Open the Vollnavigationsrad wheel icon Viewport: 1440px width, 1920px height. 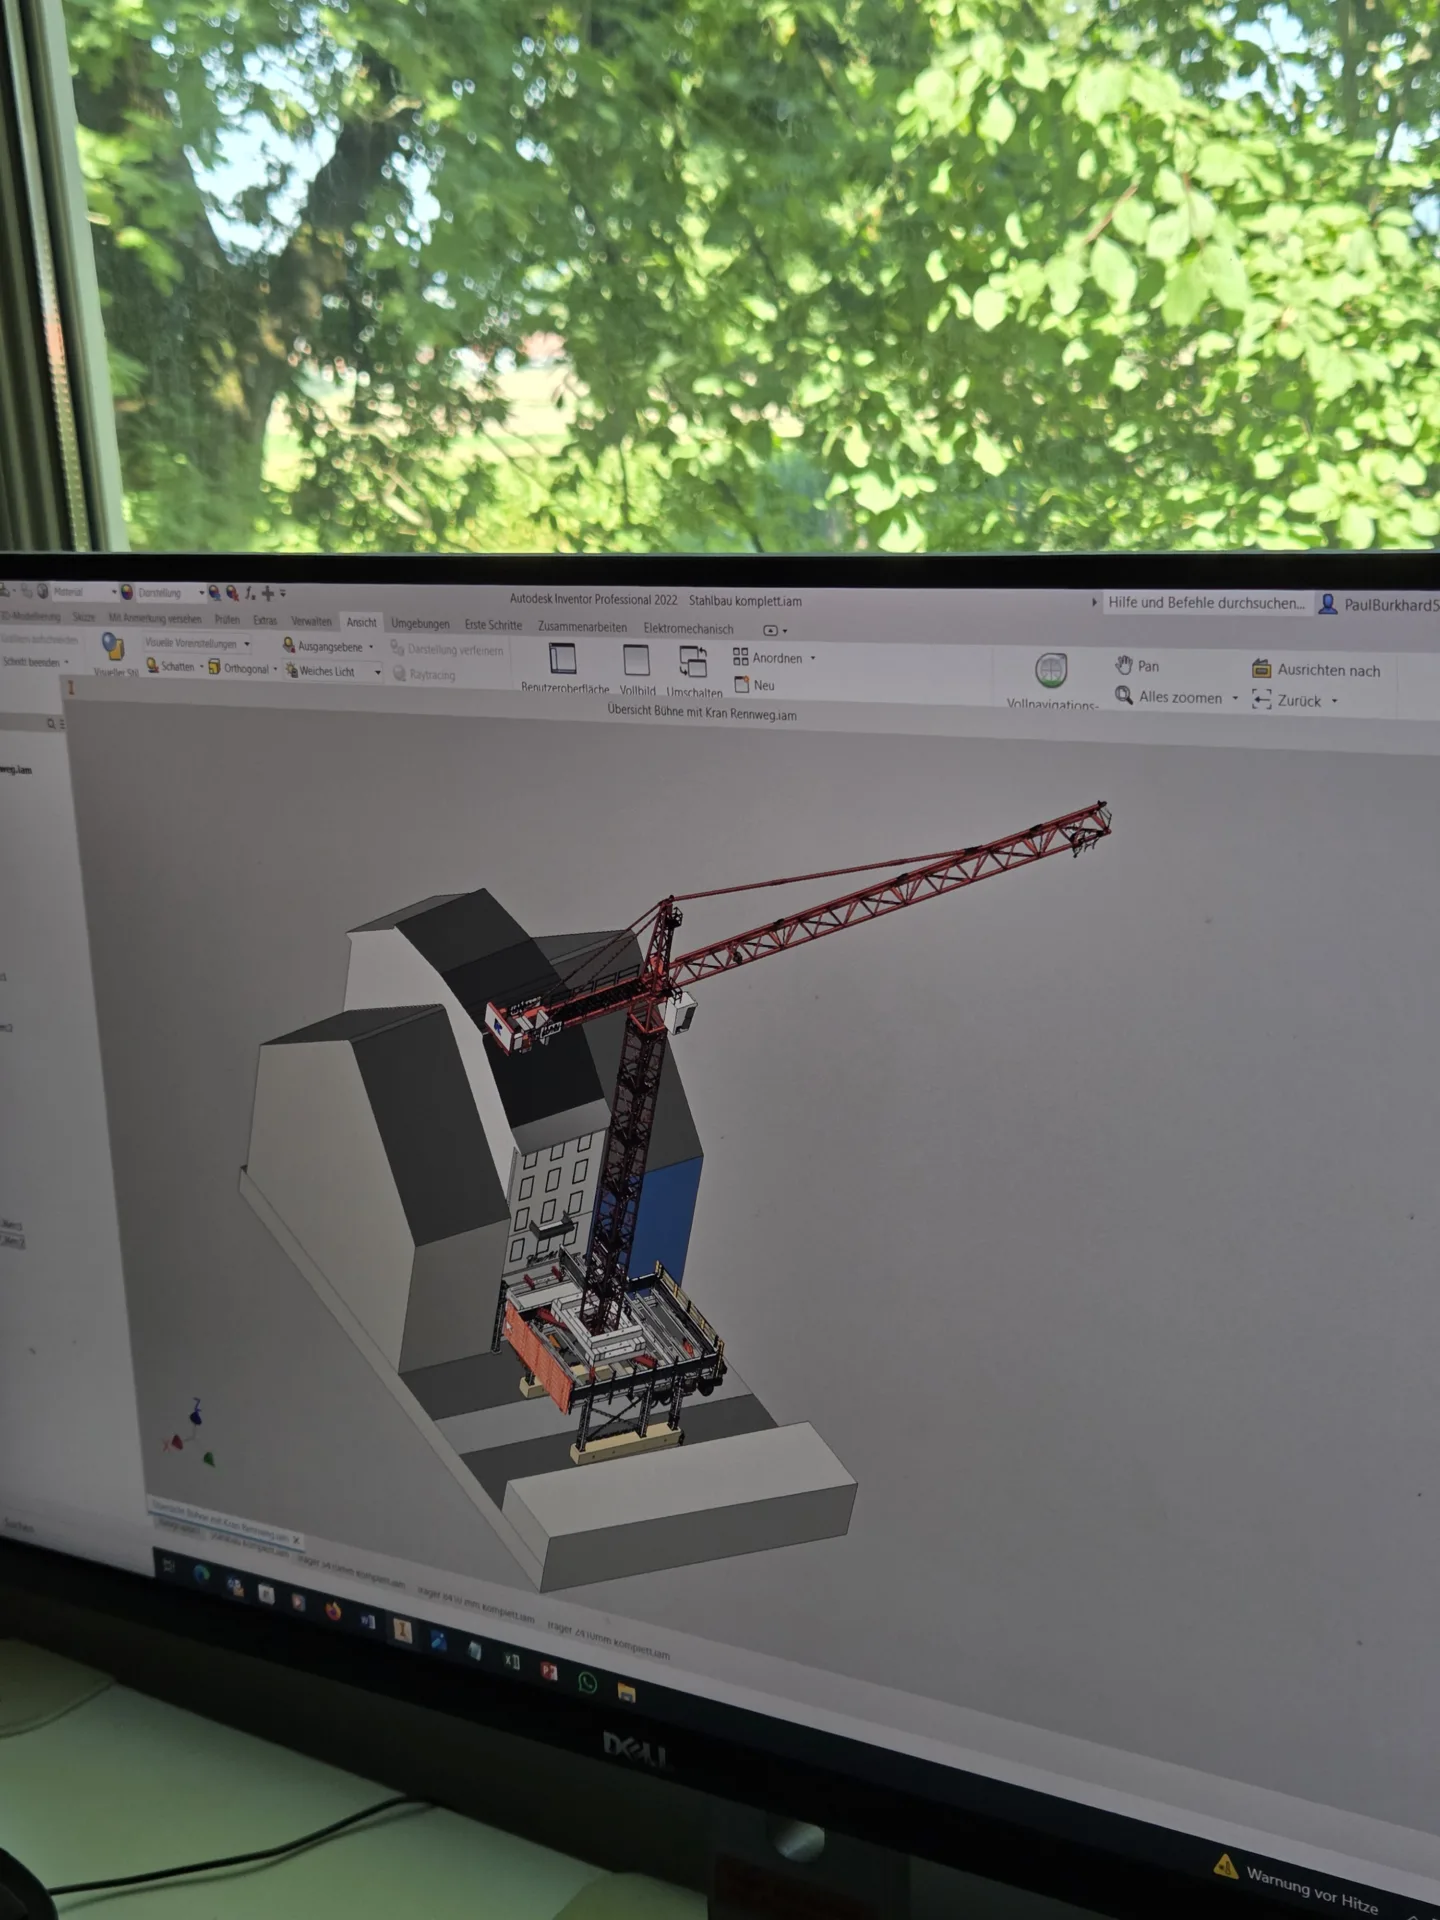[x=1051, y=670]
